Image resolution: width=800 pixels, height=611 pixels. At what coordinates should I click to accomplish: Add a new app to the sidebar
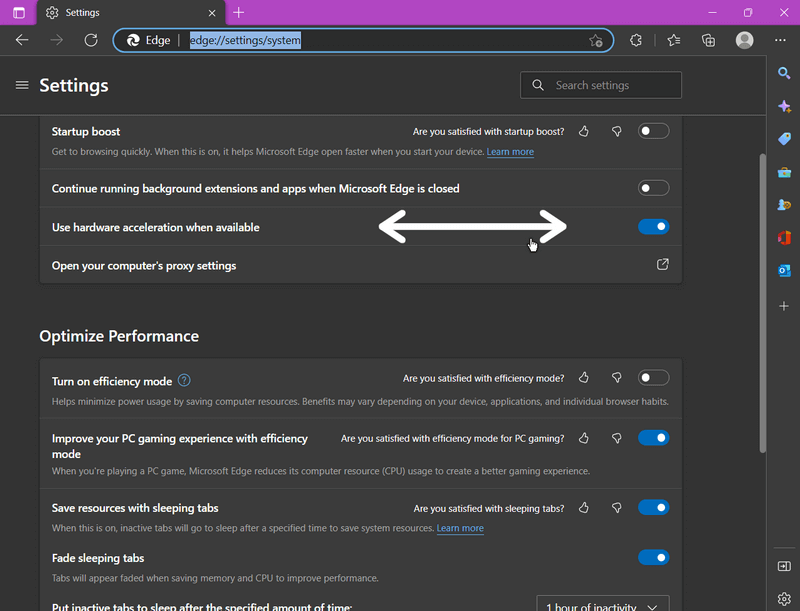(x=784, y=306)
